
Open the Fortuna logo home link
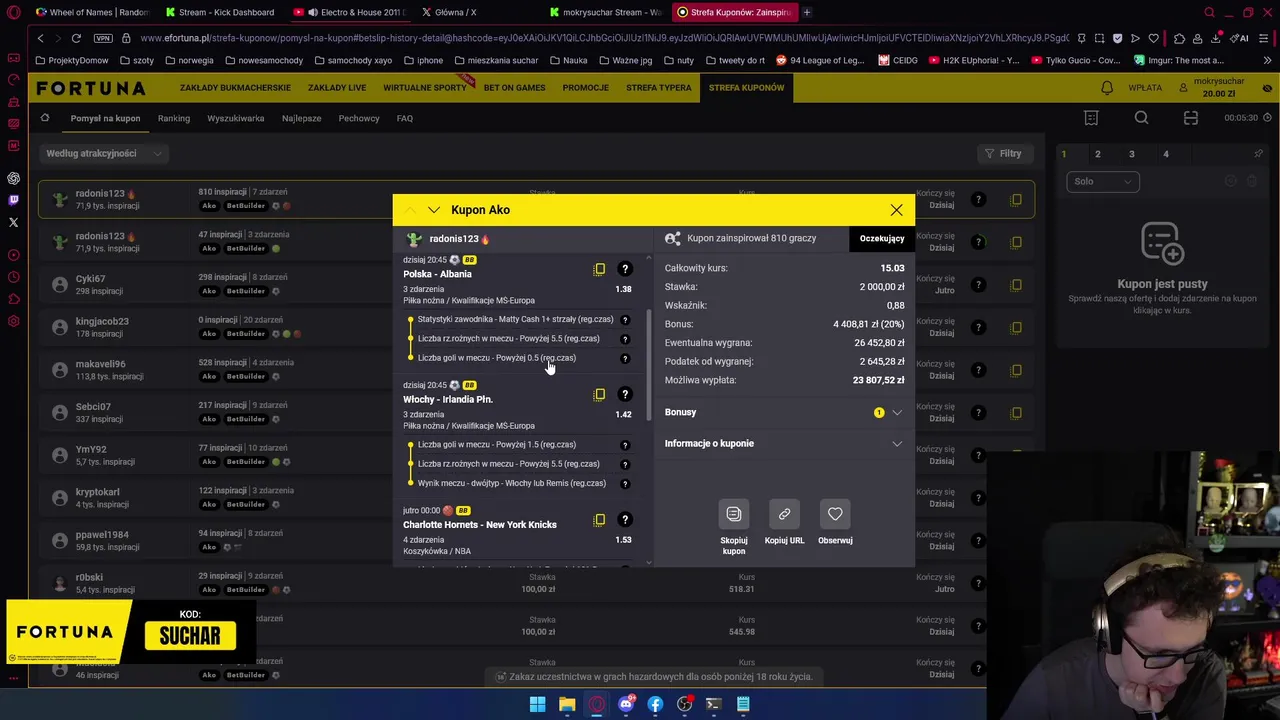(x=91, y=88)
